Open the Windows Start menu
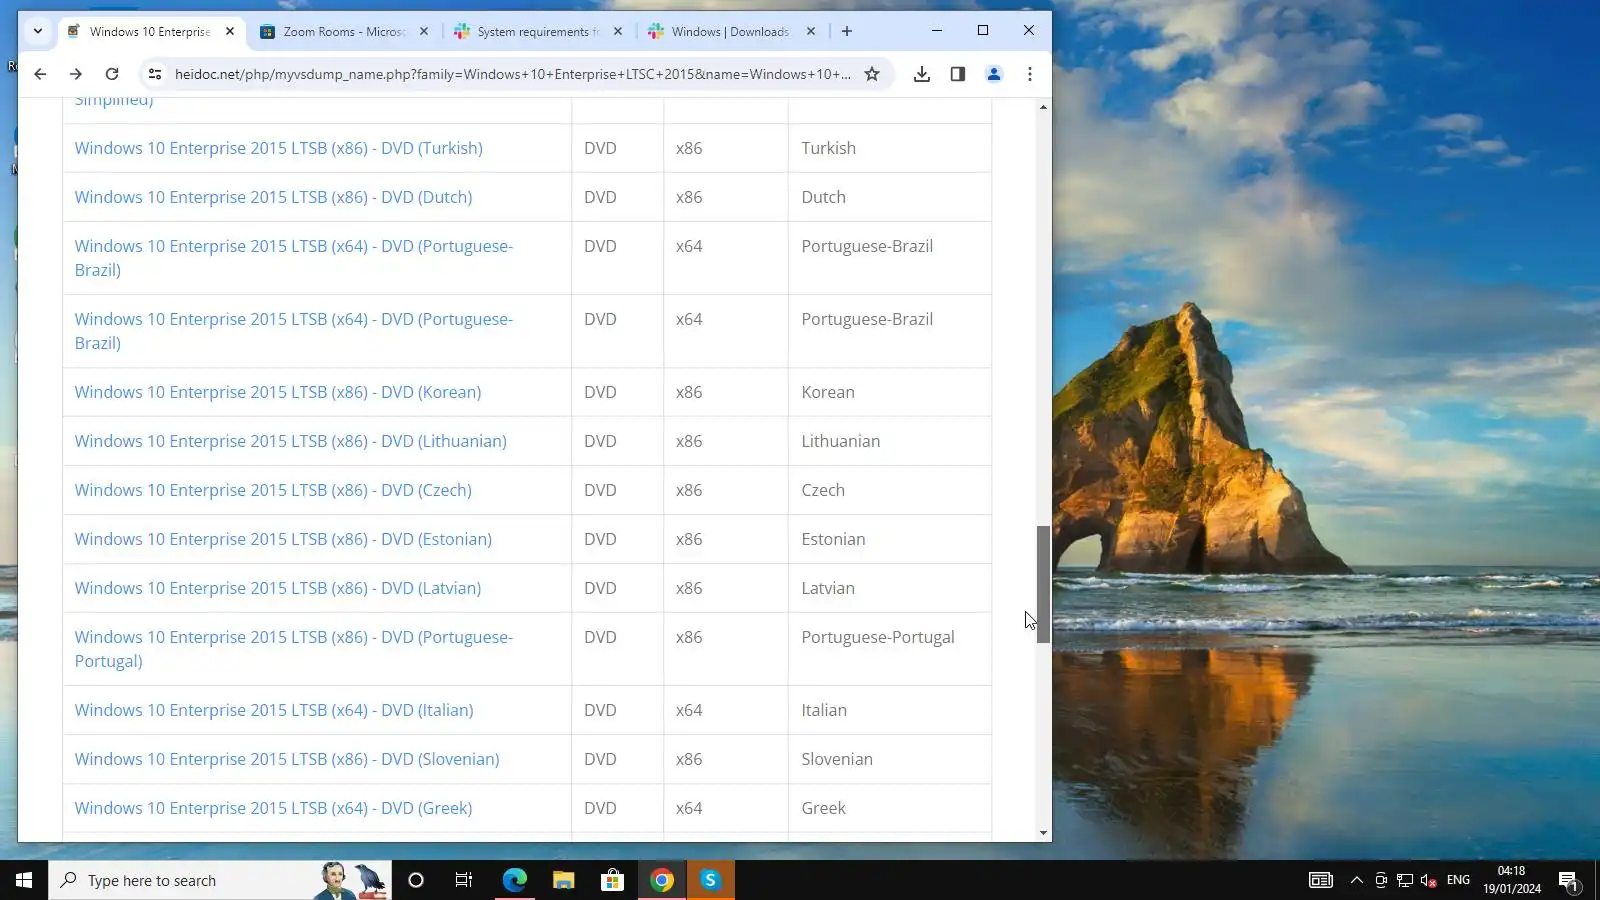Image resolution: width=1600 pixels, height=900 pixels. pyautogui.click(x=24, y=880)
